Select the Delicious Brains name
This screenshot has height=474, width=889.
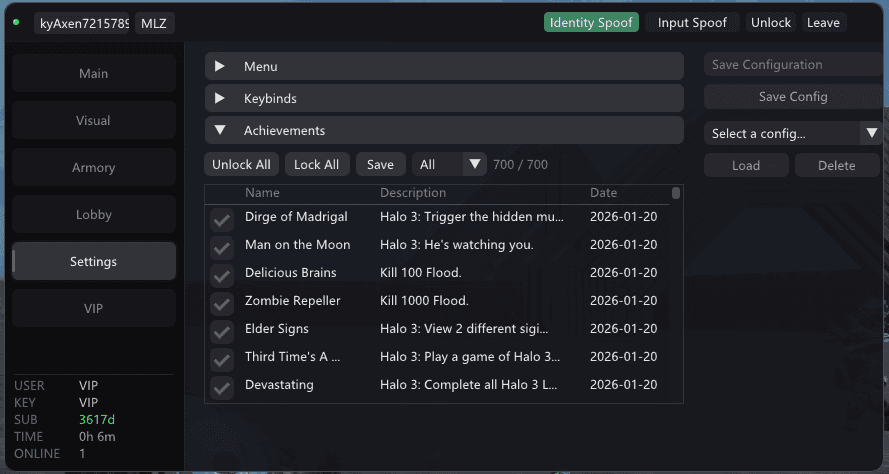pos(291,273)
